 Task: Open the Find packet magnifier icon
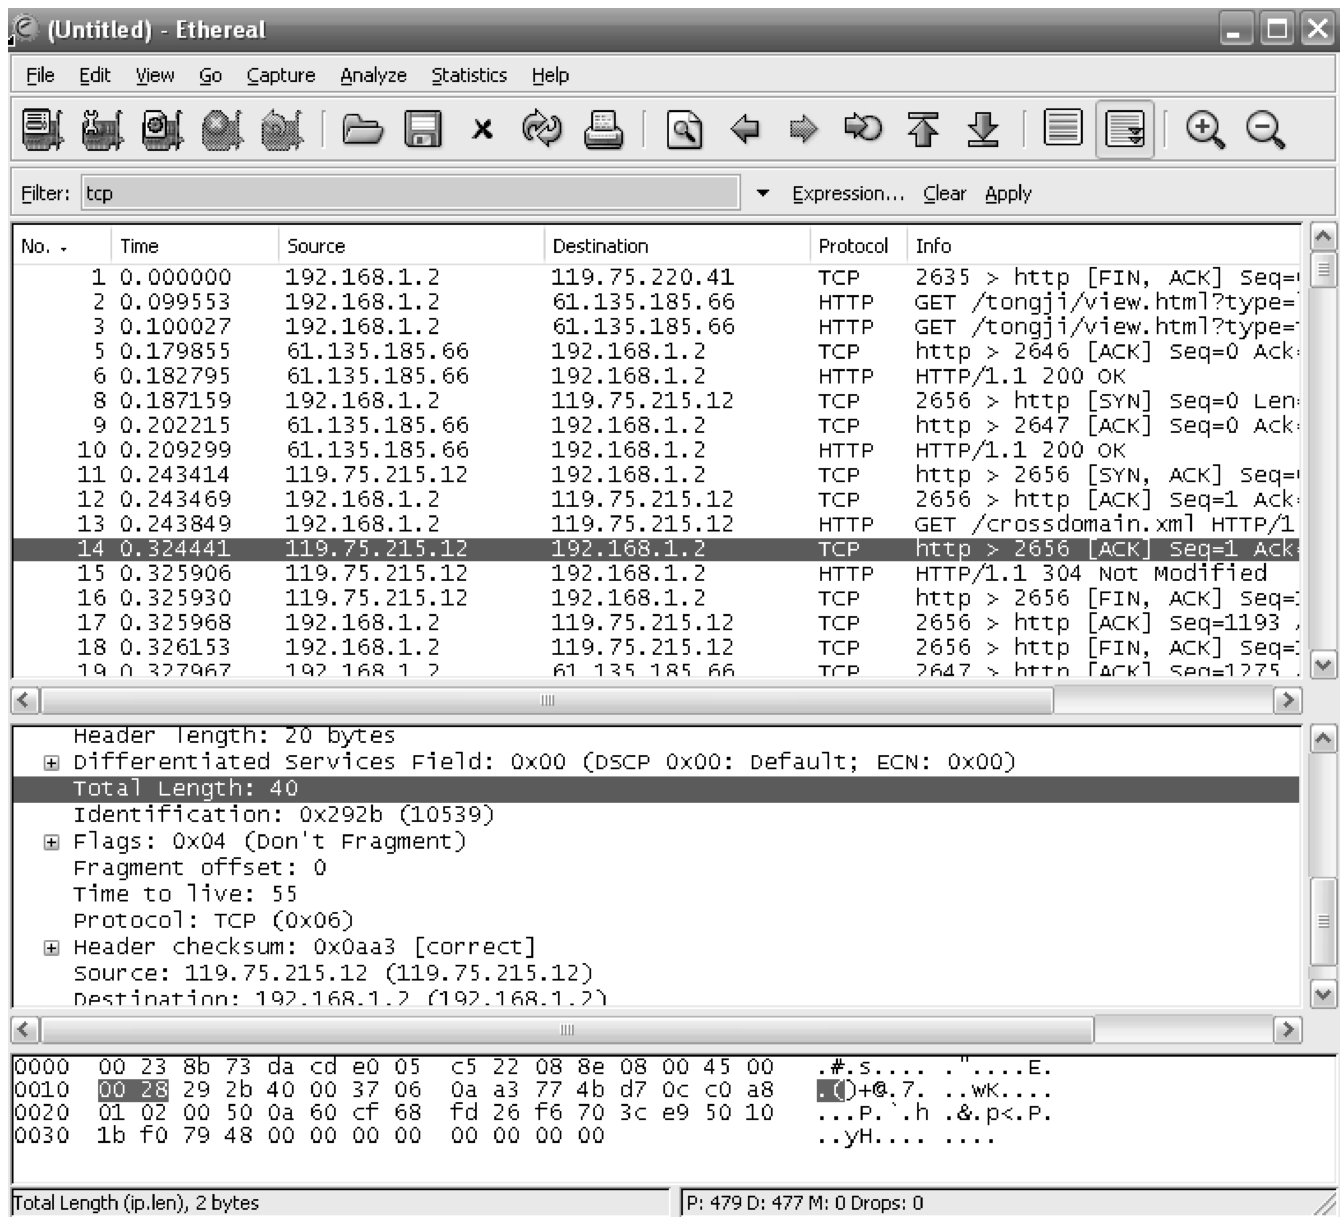click(684, 130)
